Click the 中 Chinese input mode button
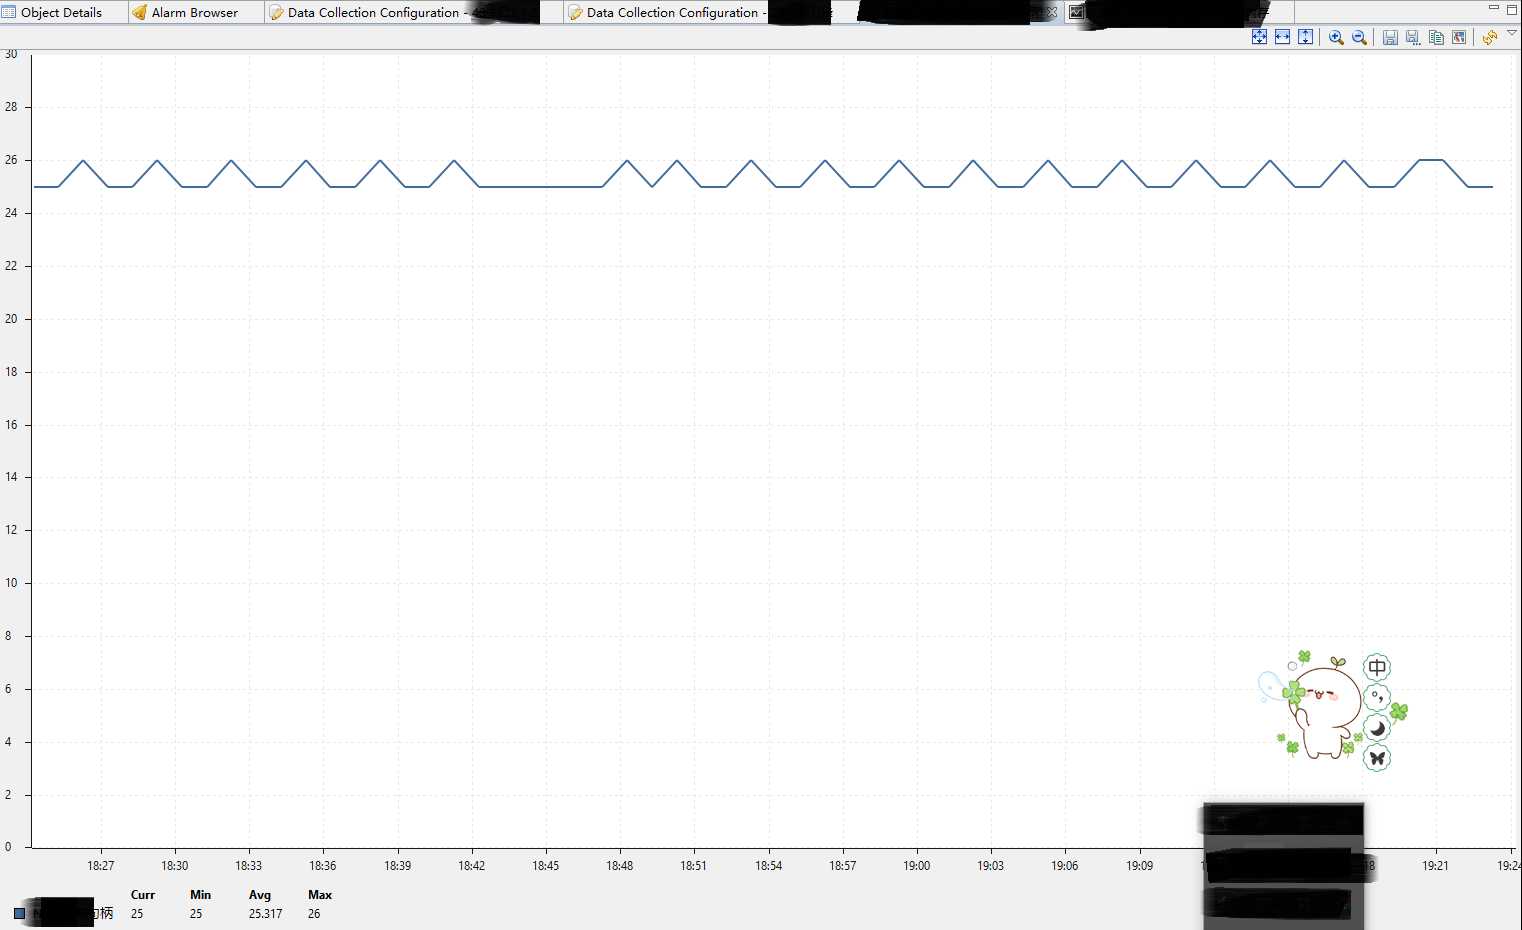1522x930 pixels. tap(1377, 667)
